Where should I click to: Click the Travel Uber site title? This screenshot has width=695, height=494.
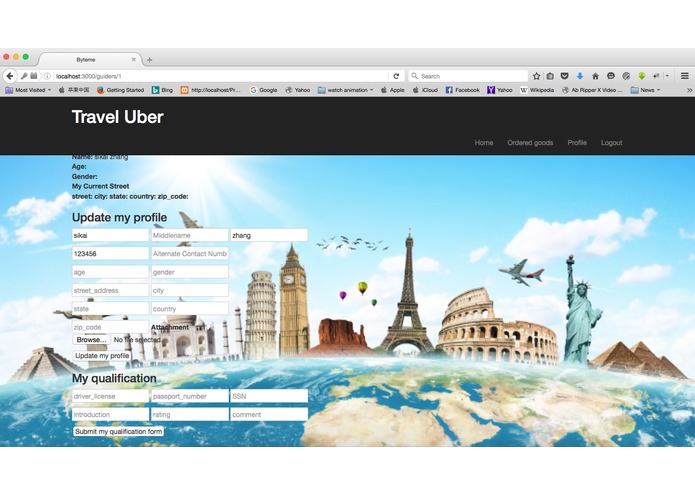[x=117, y=117]
